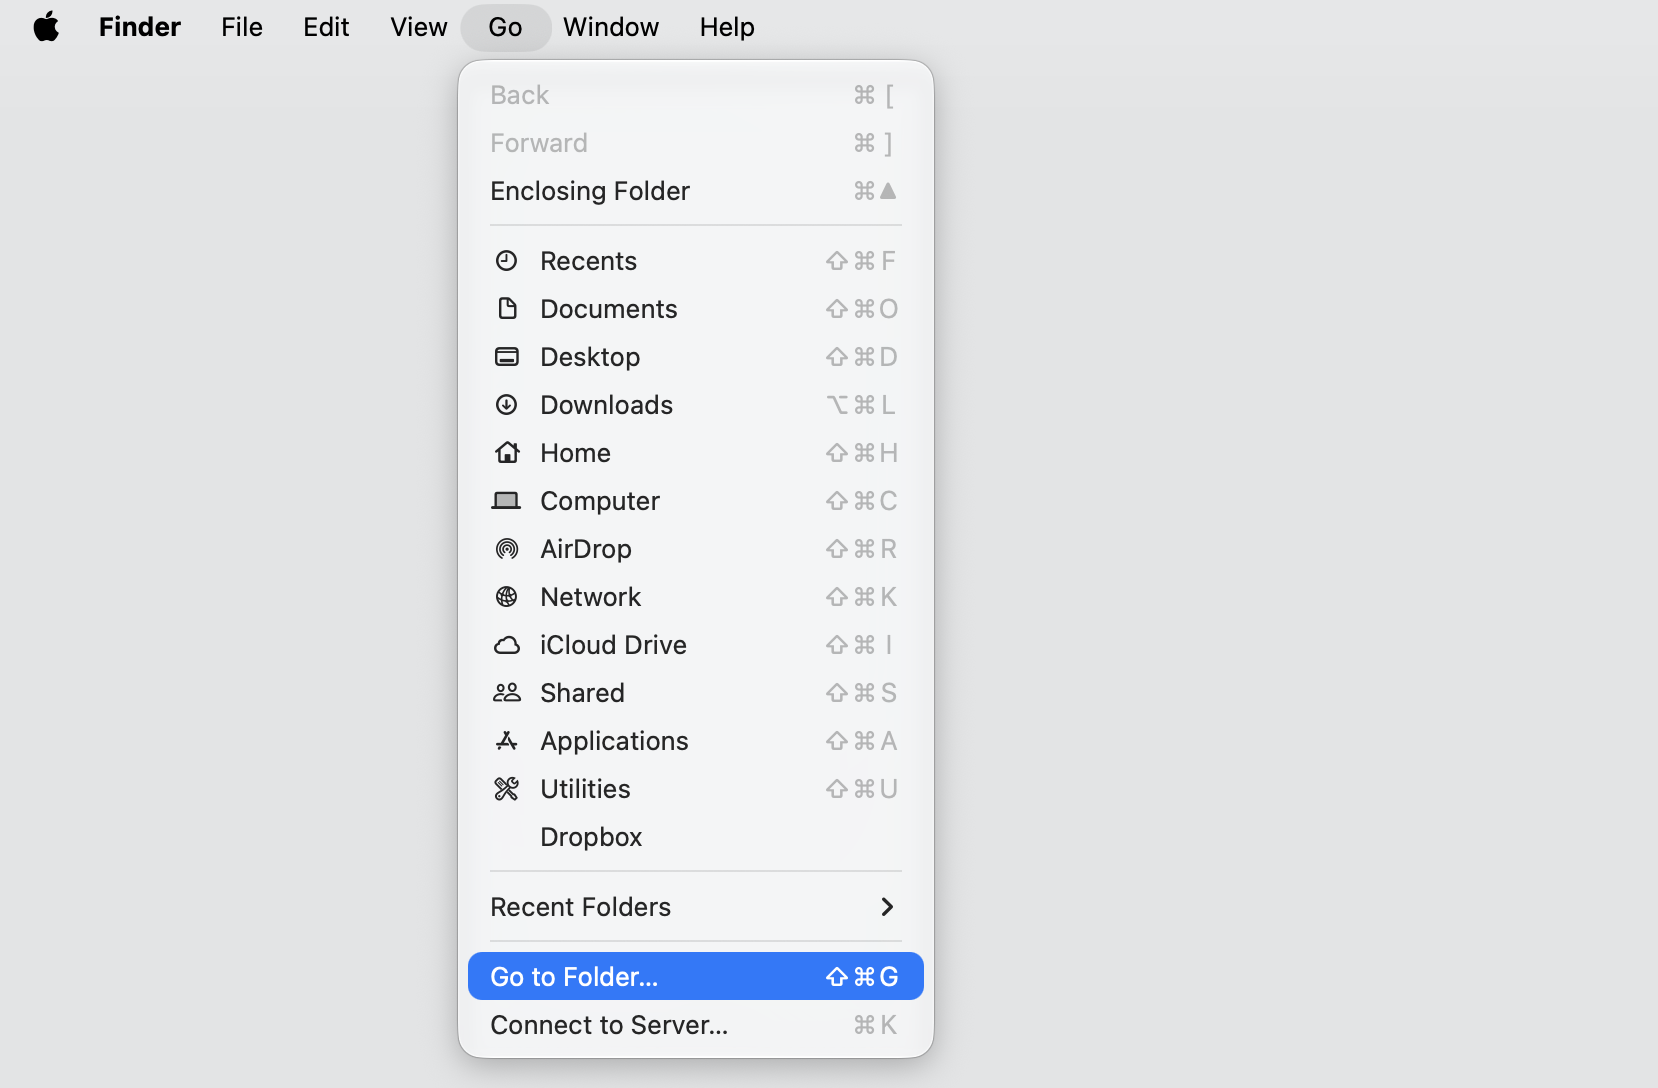
Task: Go to the iCloud Drive label
Action: tap(613, 645)
